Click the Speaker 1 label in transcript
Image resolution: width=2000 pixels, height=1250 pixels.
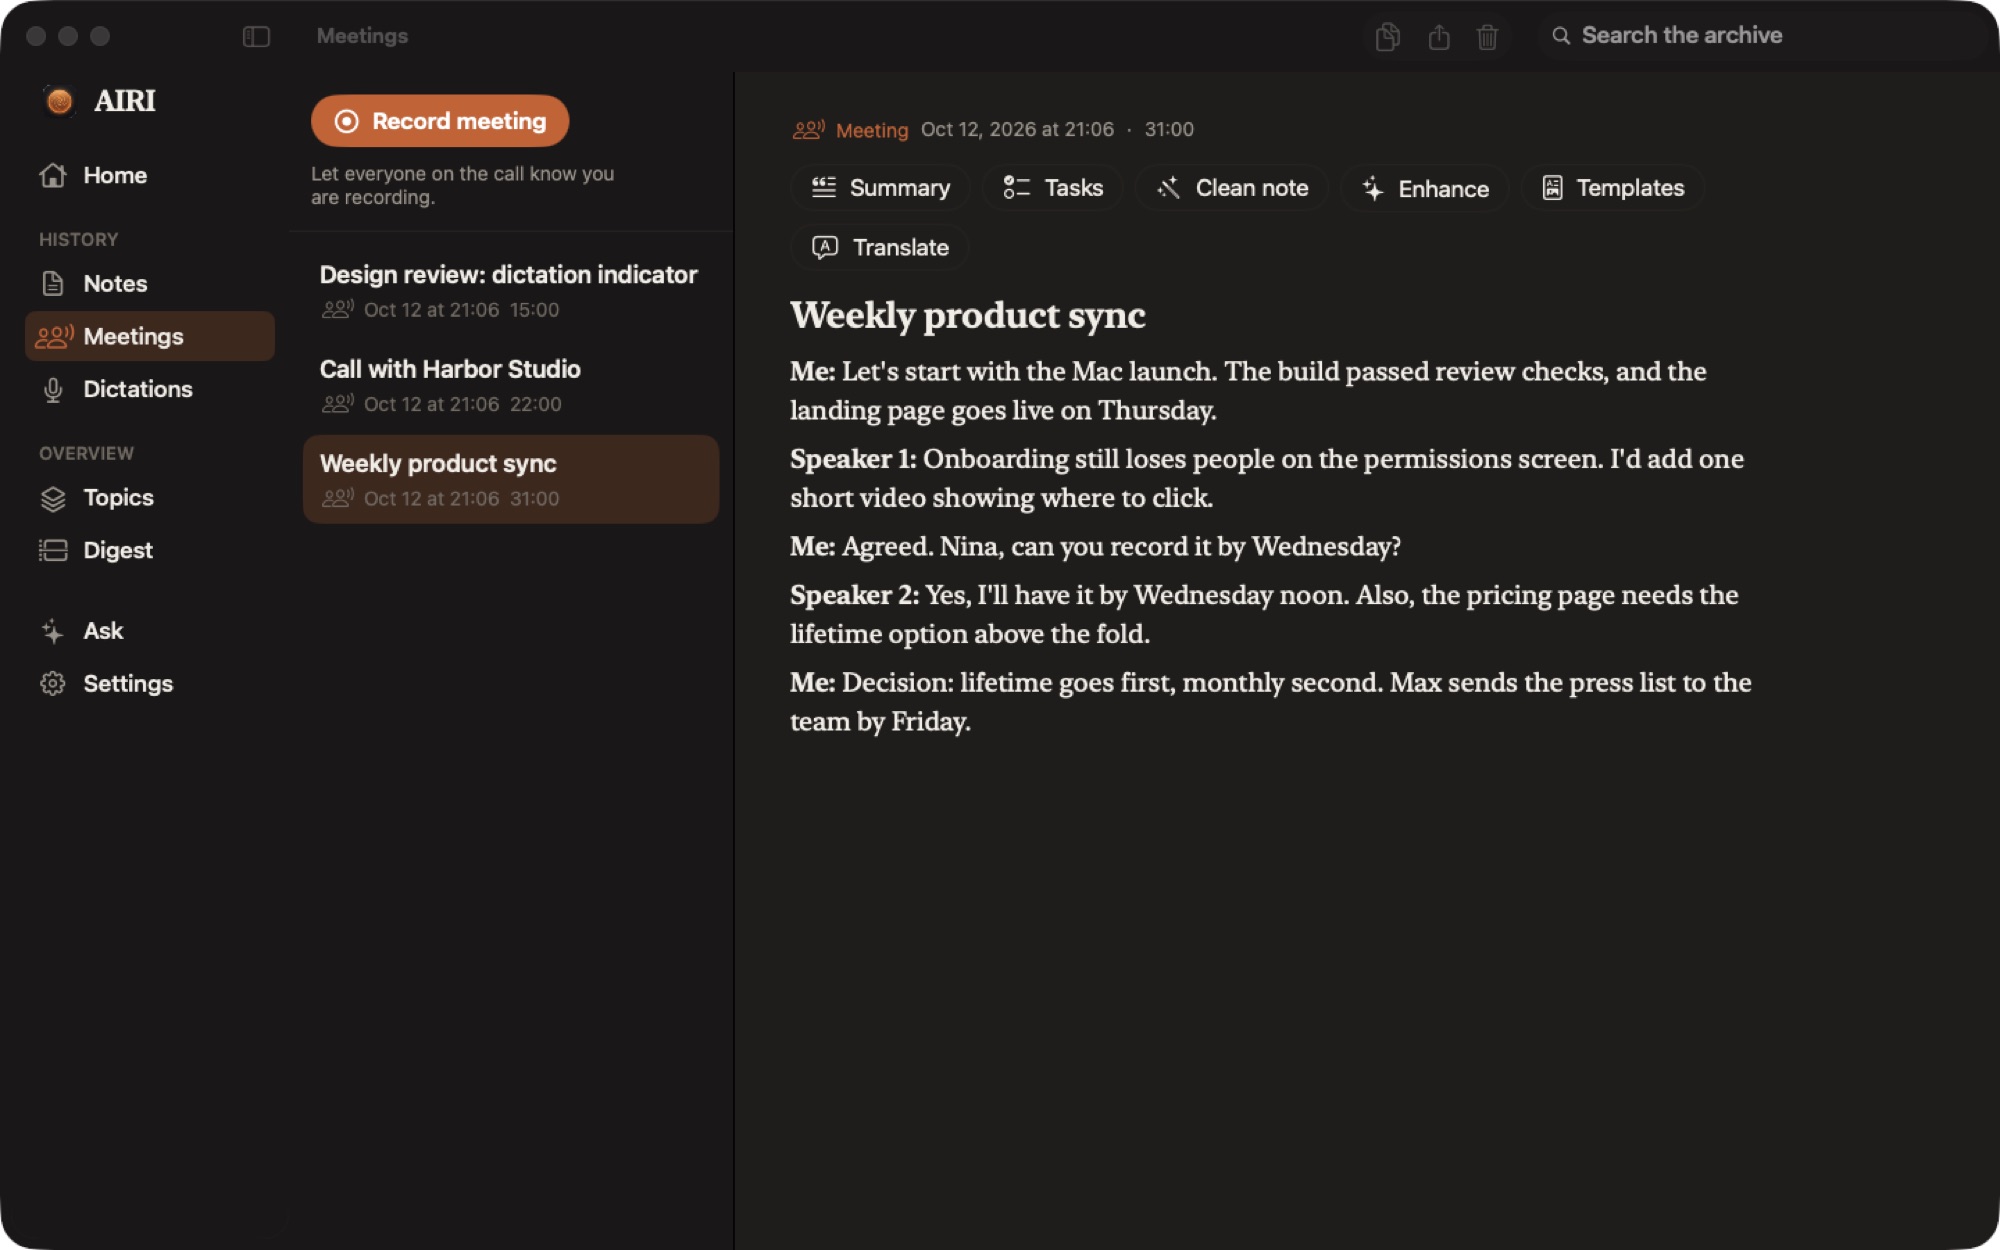coord(852,459)
